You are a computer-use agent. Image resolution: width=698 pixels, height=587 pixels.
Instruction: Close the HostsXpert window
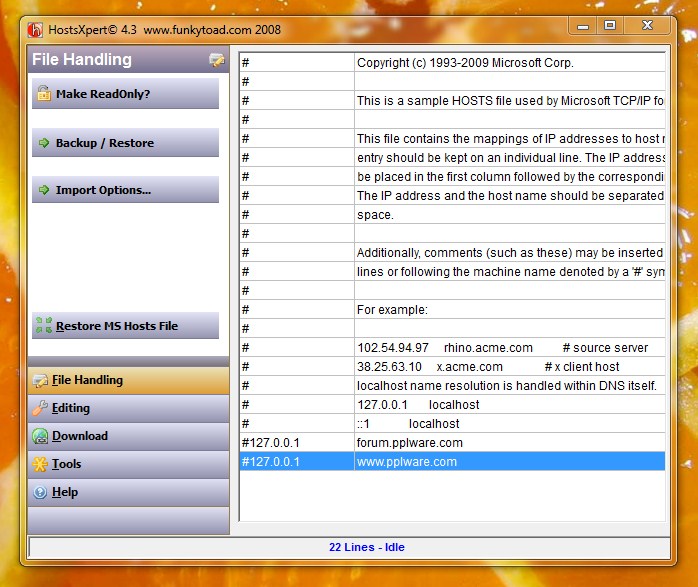pyautogui.click(x=647, y=26)
